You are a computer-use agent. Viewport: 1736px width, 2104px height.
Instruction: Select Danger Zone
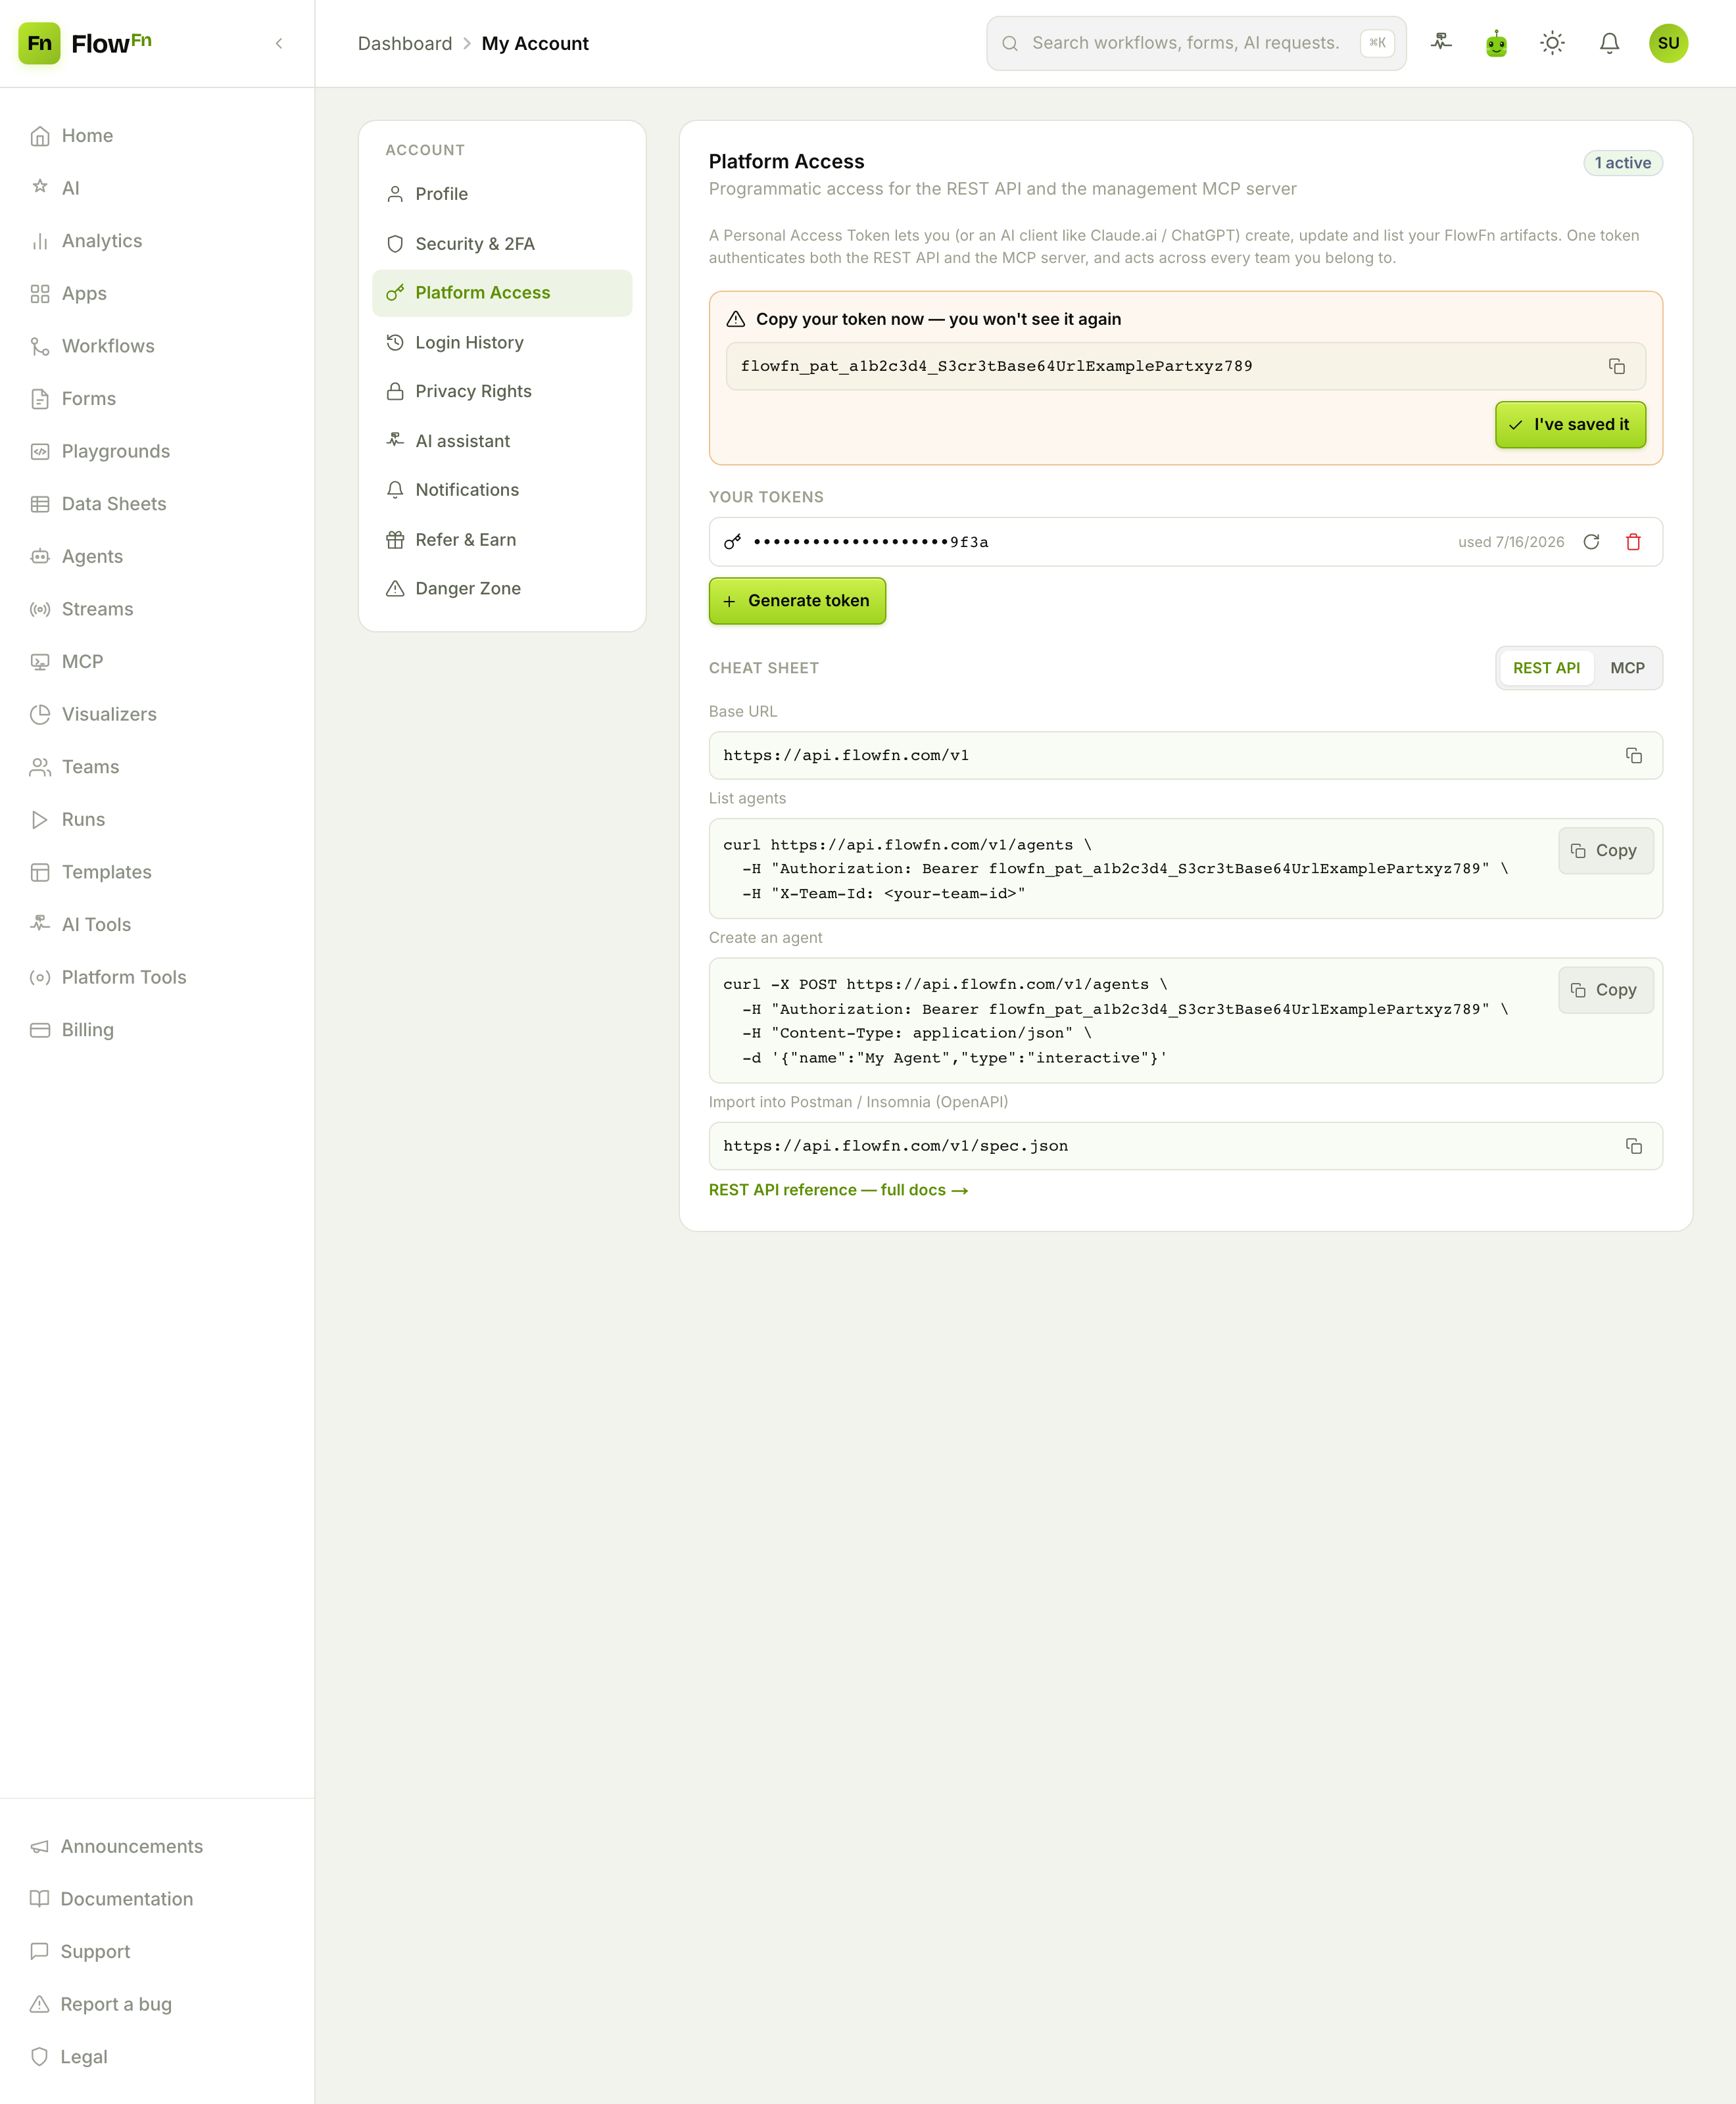(x=502, y=589)
